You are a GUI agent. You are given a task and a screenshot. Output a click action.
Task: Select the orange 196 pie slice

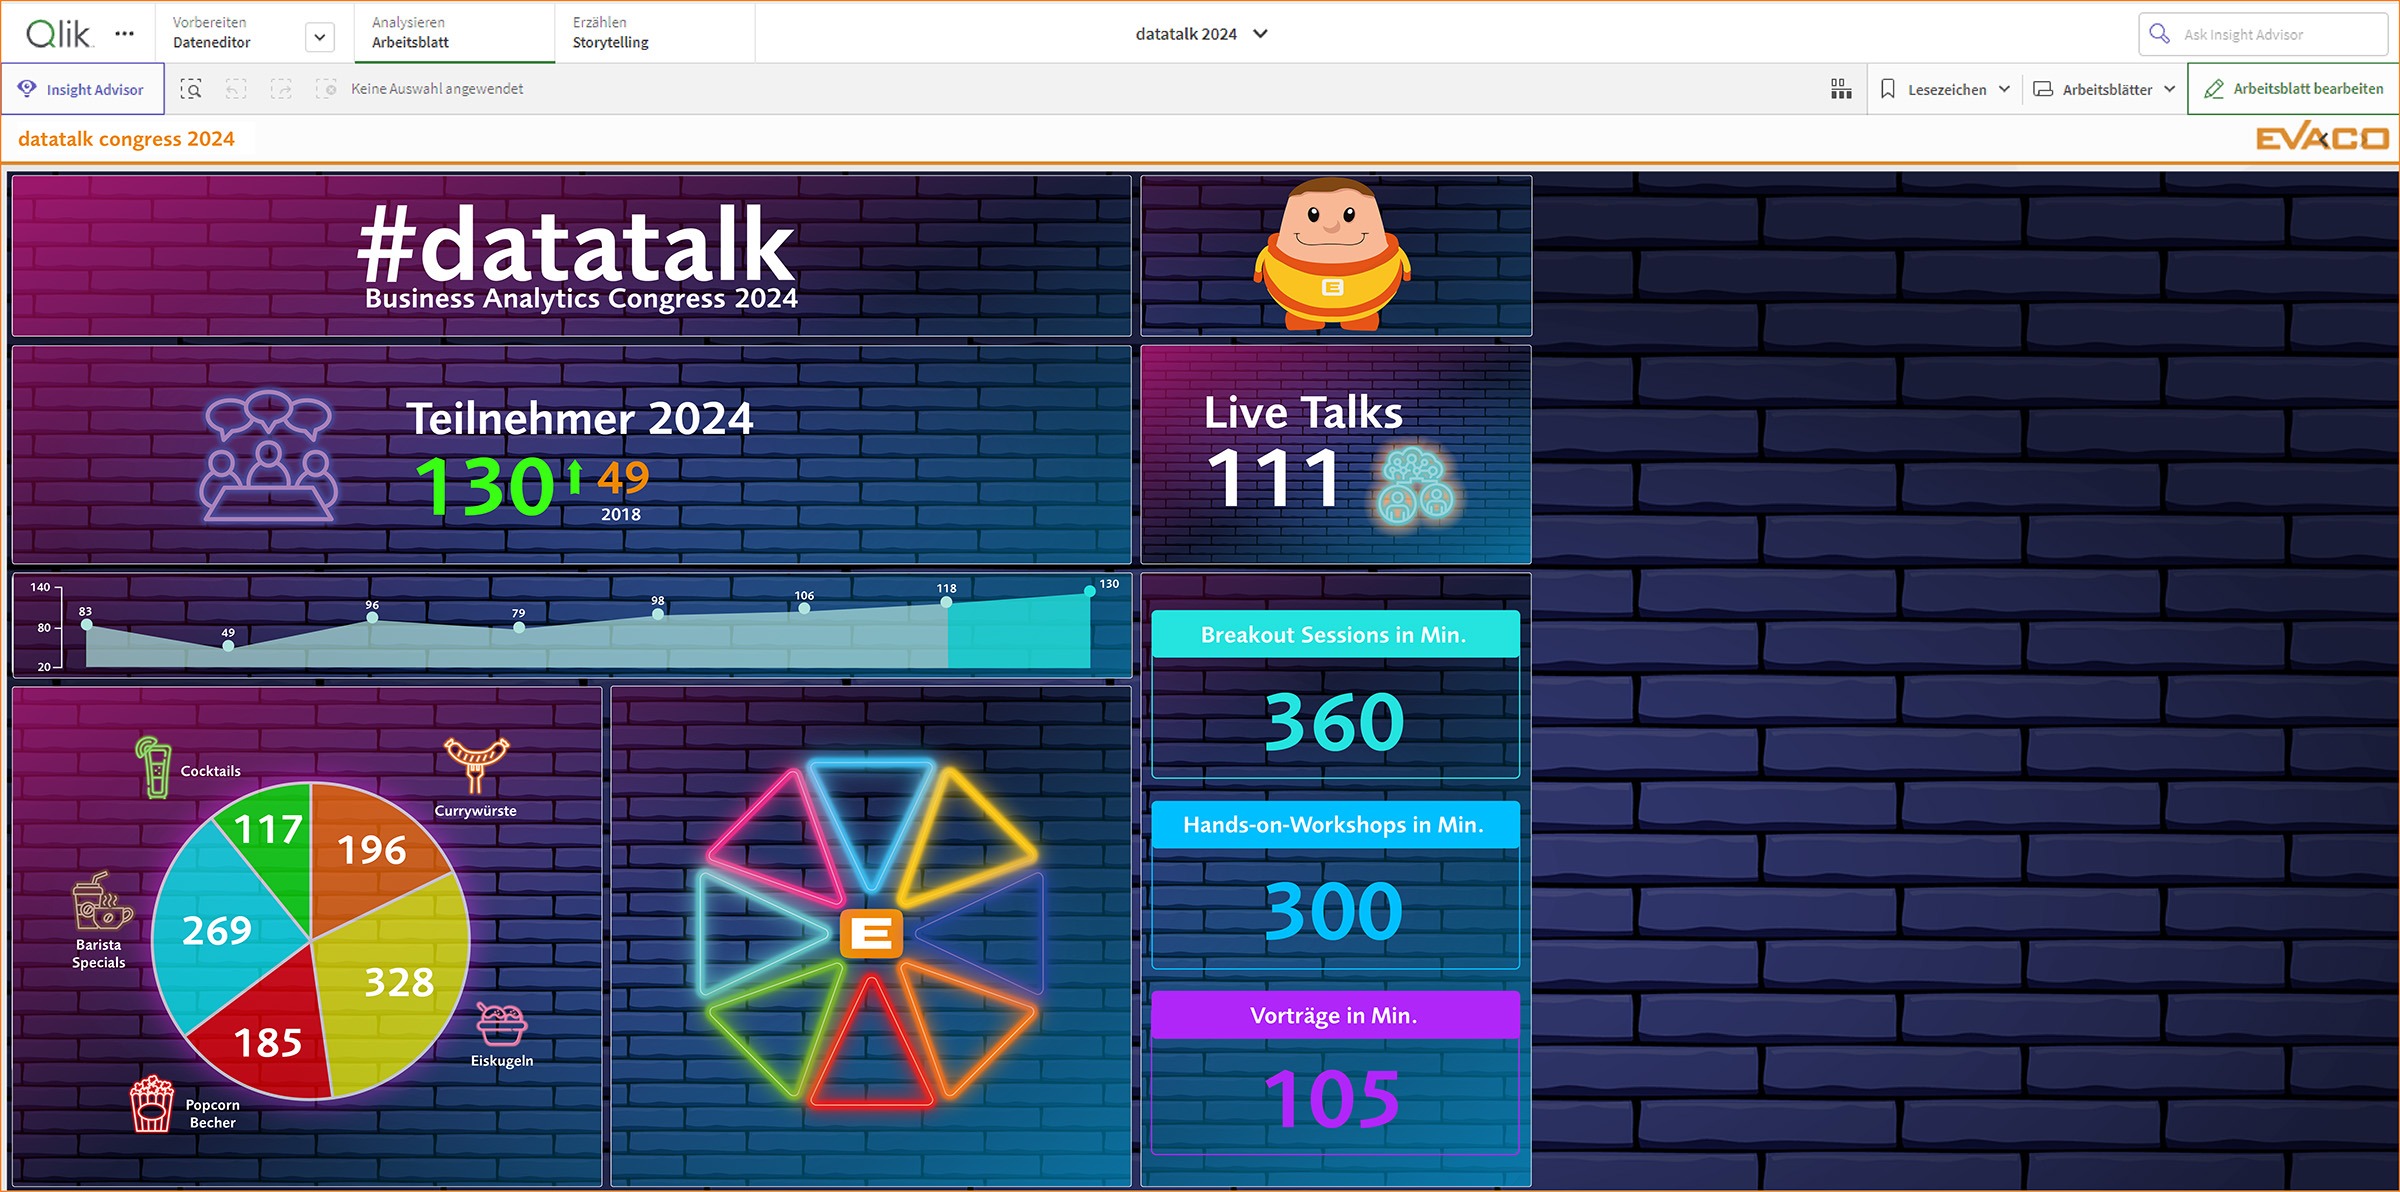click(x=372, y=851)
